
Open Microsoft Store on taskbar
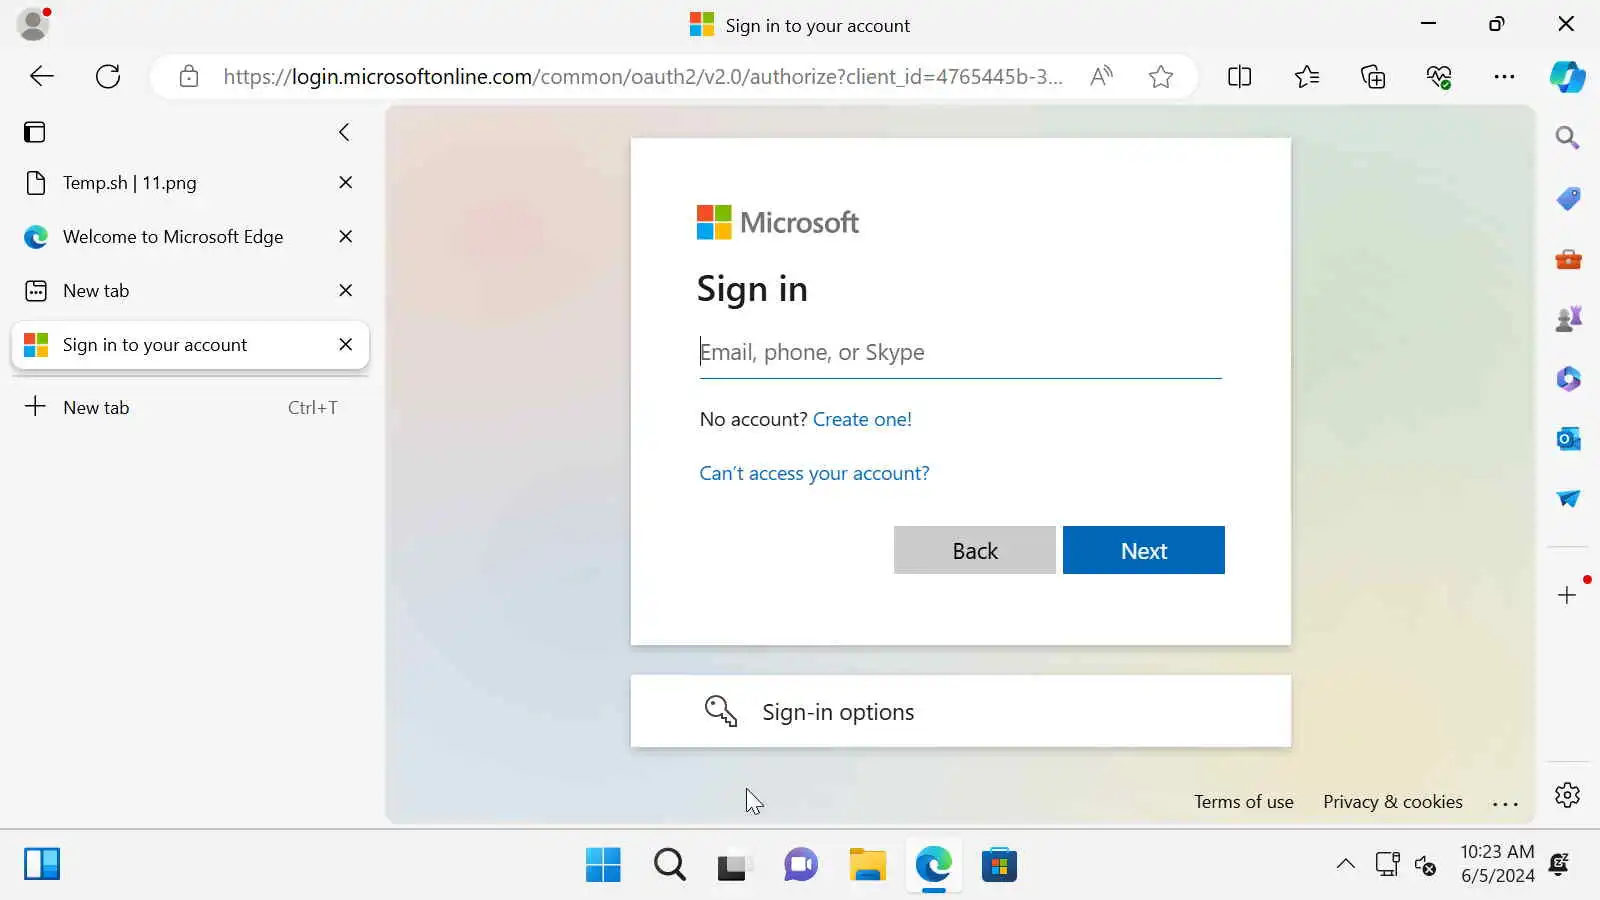(x=999, y=865)
